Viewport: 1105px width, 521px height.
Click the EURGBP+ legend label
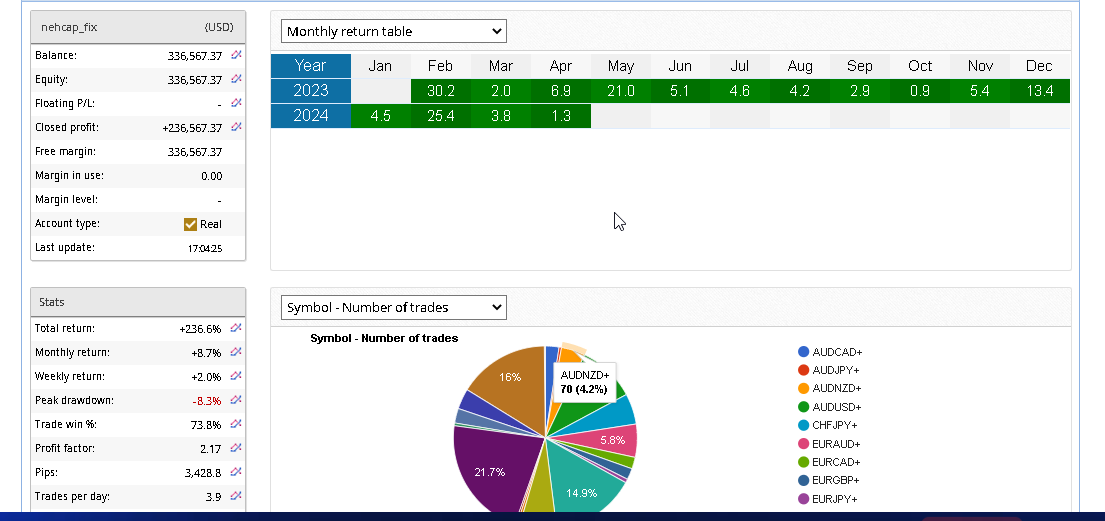[837, 481]
